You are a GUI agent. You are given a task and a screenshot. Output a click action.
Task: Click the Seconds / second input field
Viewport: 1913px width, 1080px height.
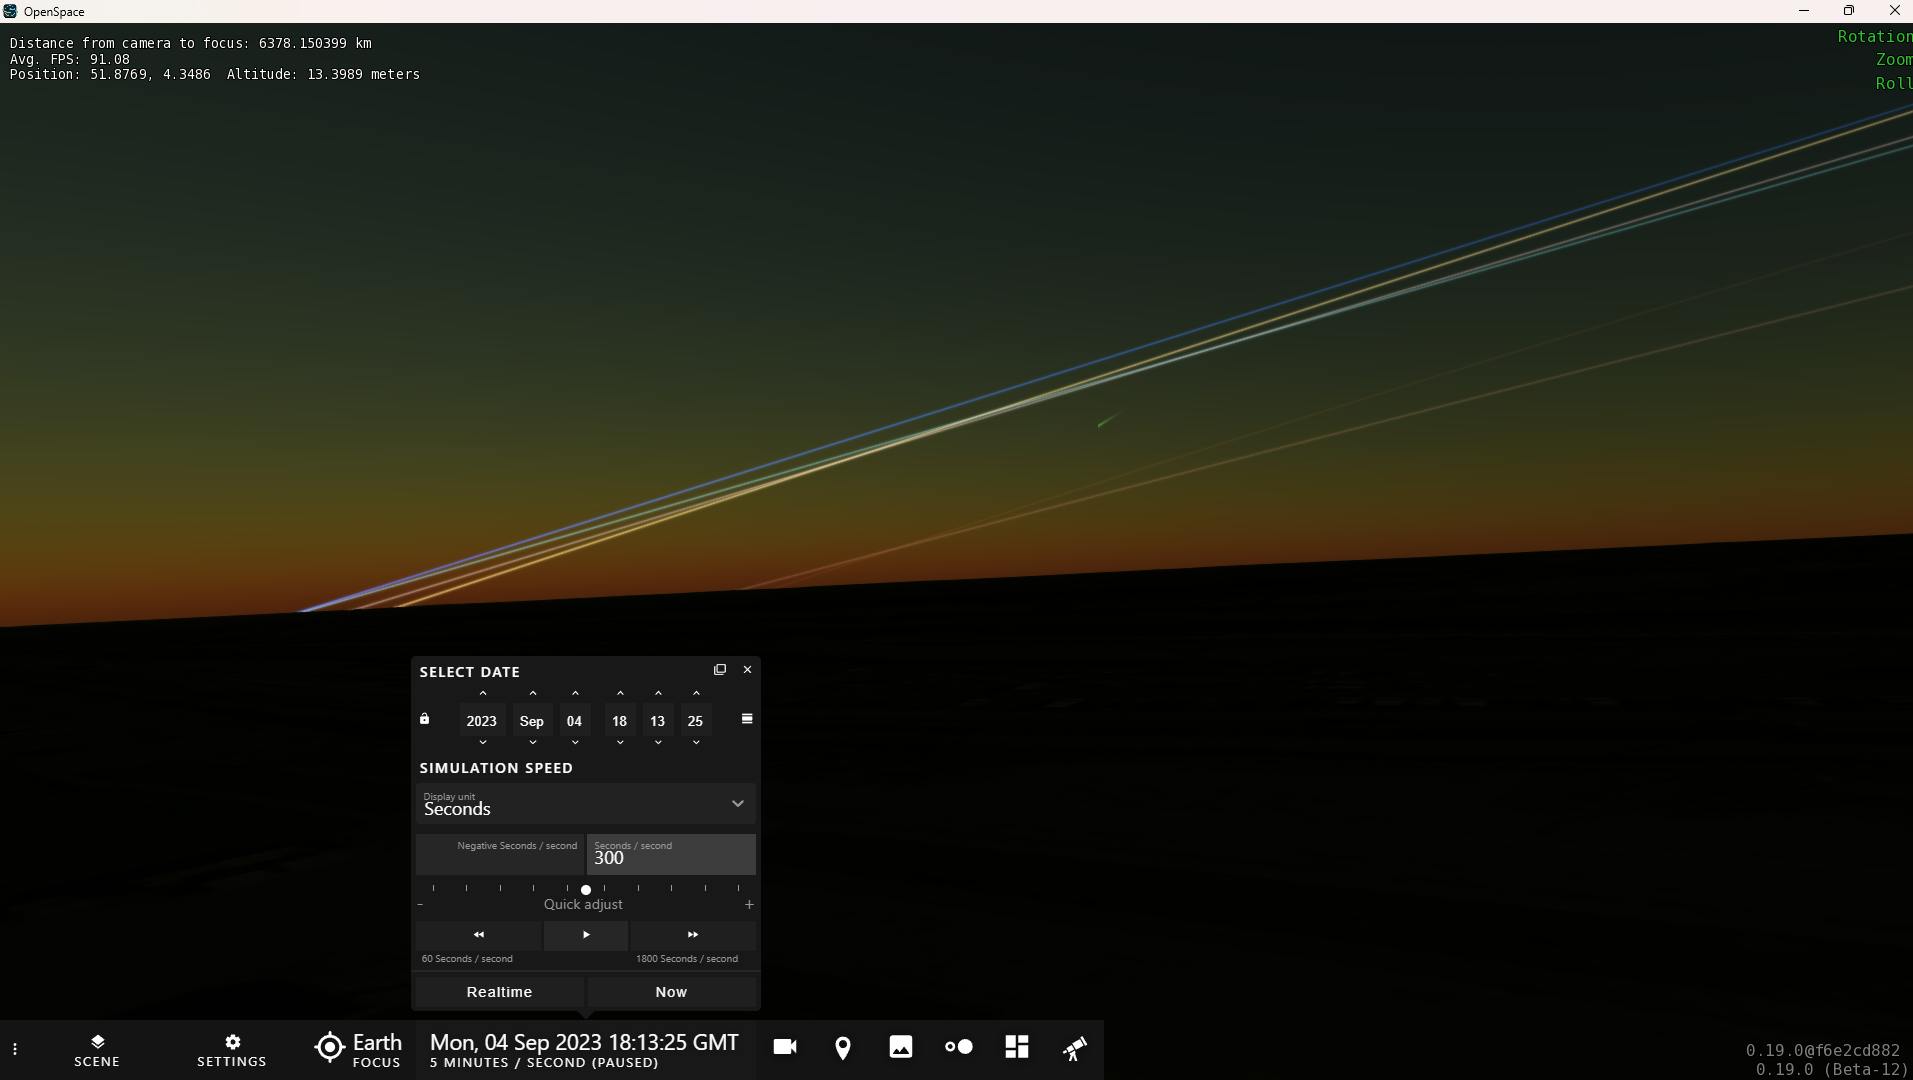tap(671, 854)
